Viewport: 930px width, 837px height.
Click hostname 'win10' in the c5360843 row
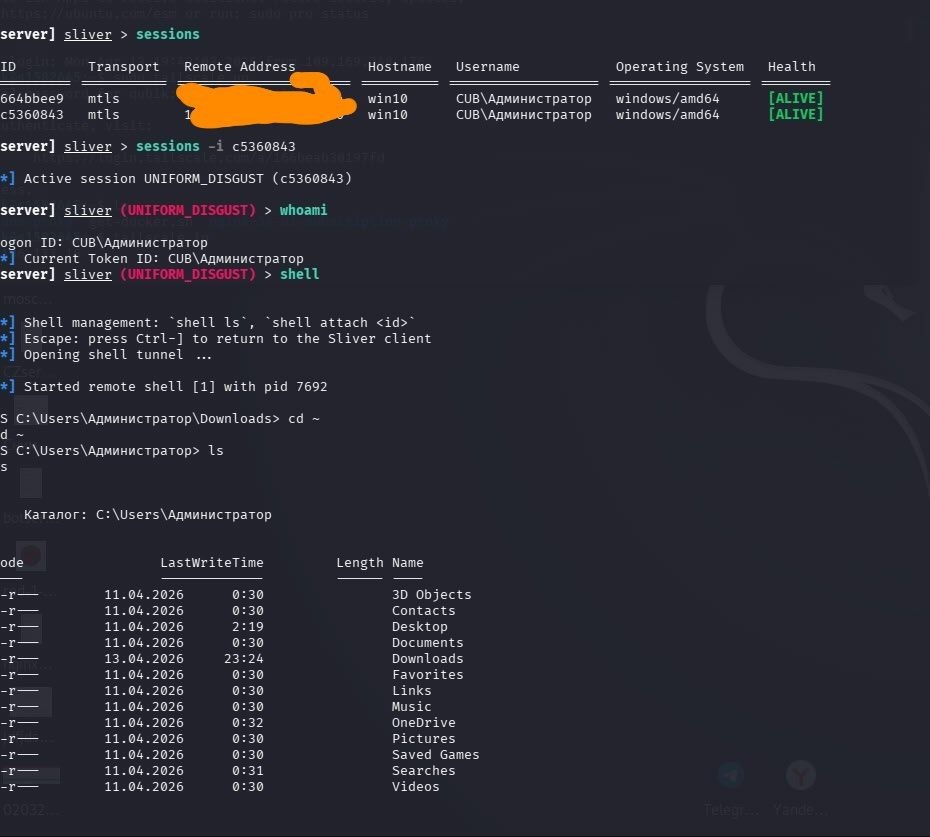pos(388,114)
